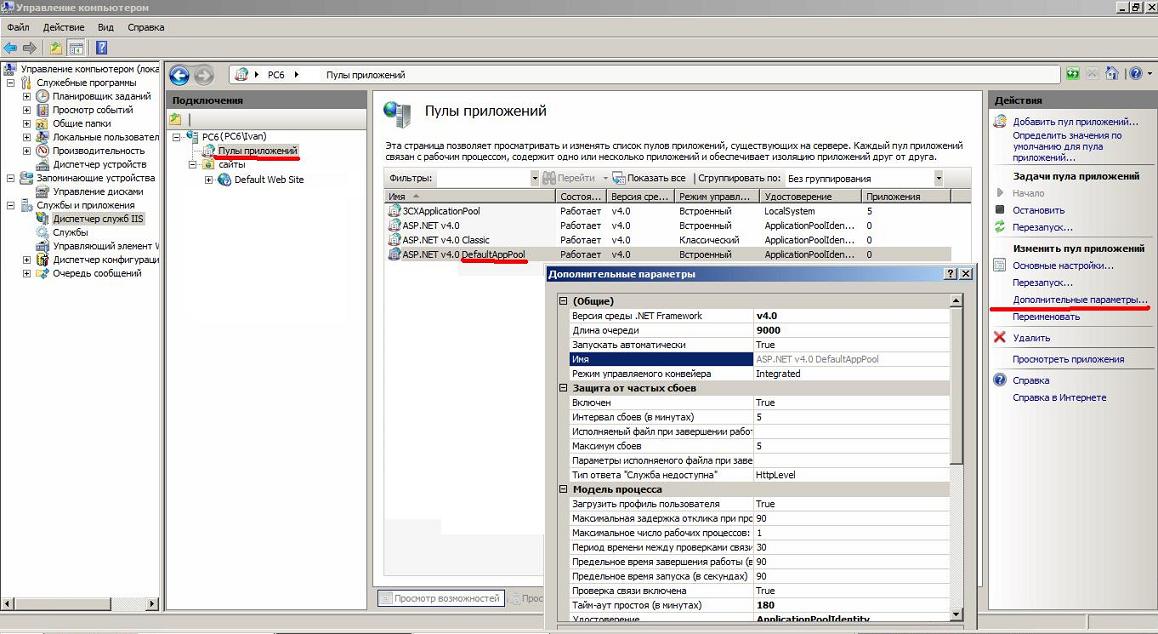Click the help question mark toolbar icon
1158x634 pixels.
(x=102, y=47)
